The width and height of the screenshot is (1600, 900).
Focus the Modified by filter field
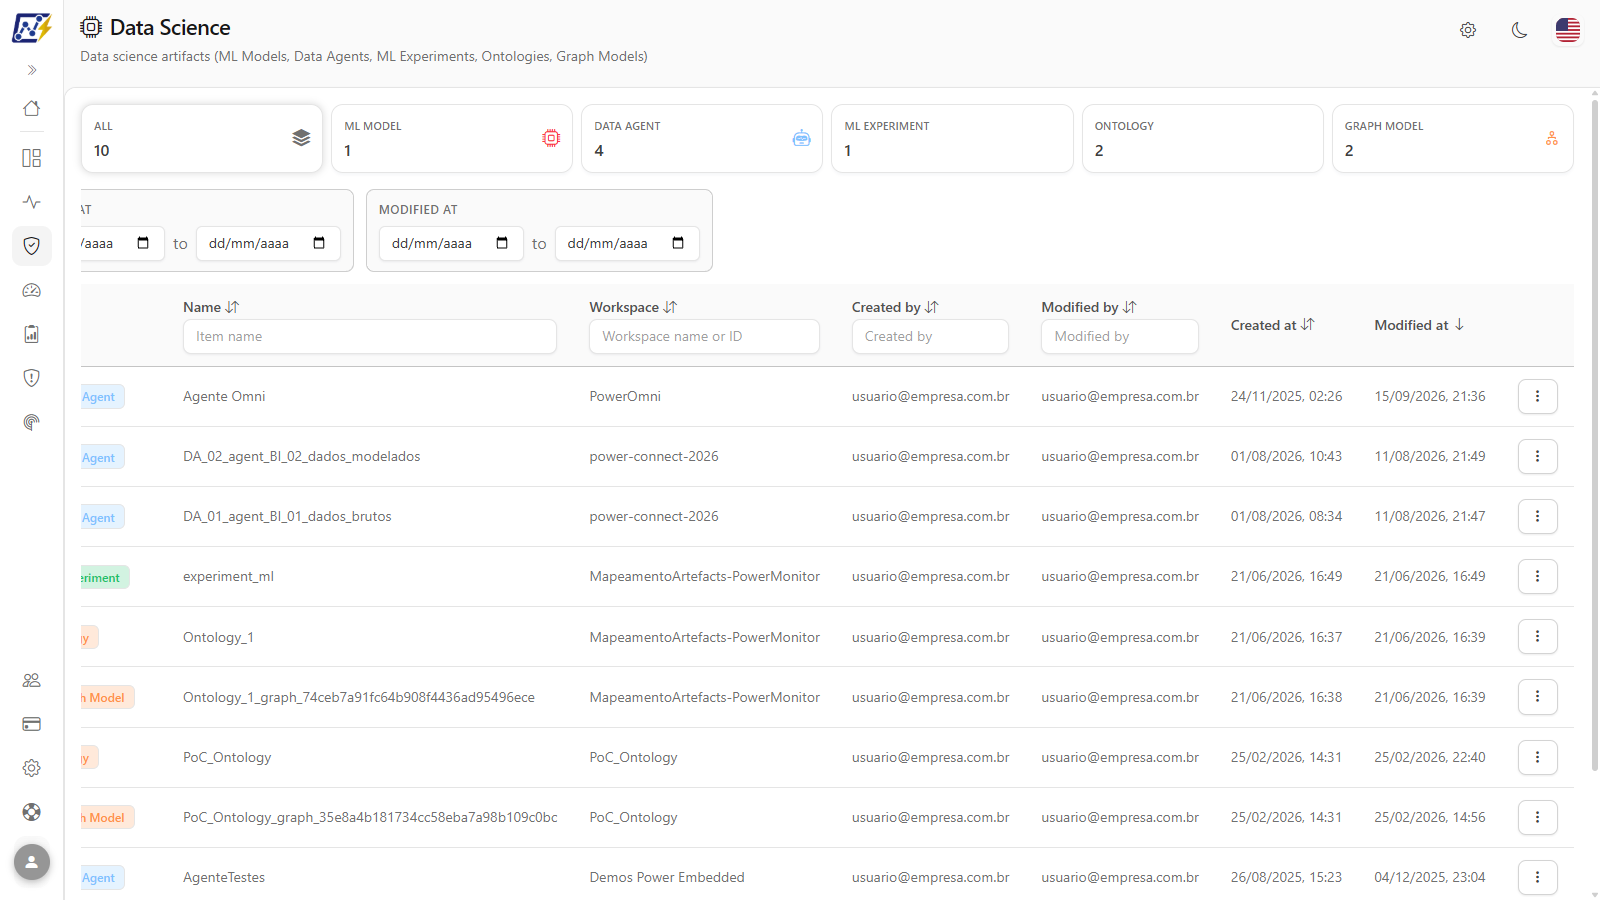(1120, 336)
